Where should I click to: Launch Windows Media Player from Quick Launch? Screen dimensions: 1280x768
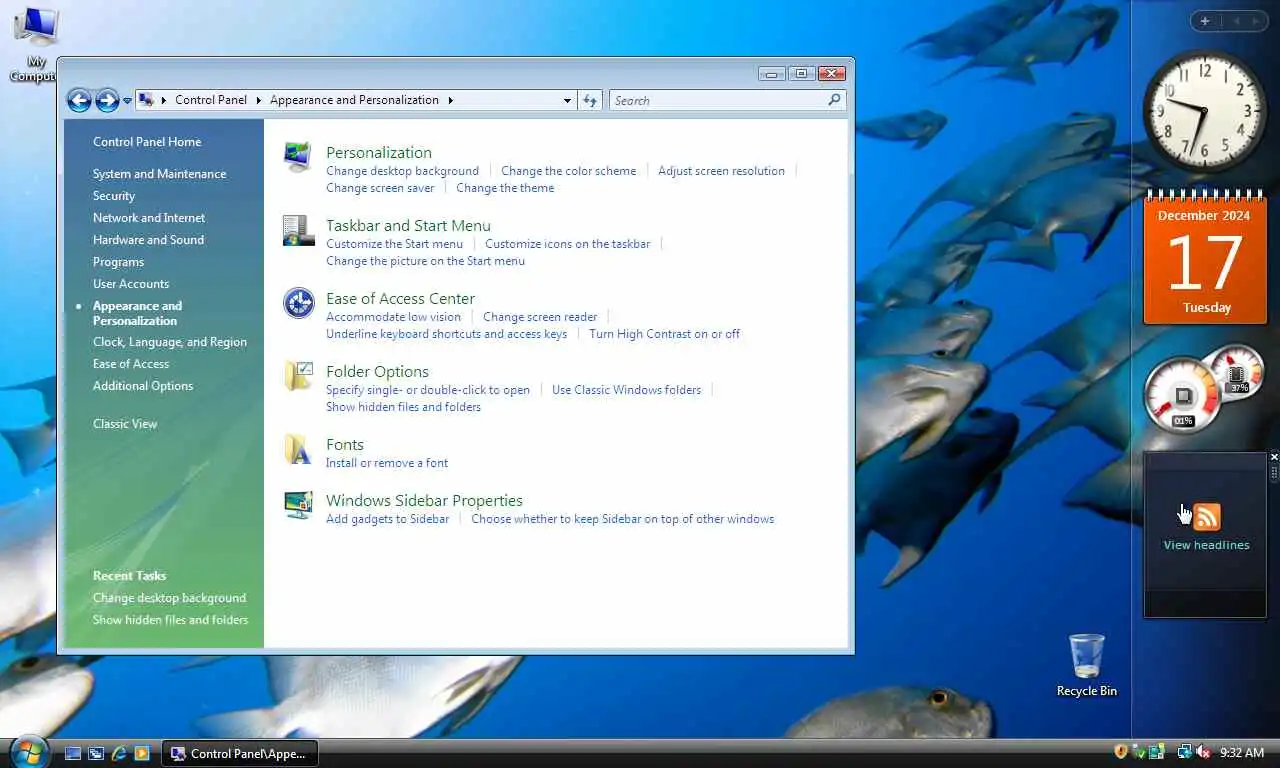click(x=142, y=753)
